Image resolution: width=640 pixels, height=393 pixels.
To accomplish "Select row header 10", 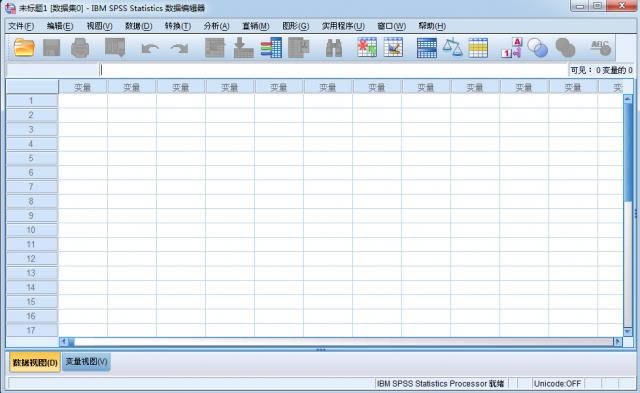I will [32, 230].
